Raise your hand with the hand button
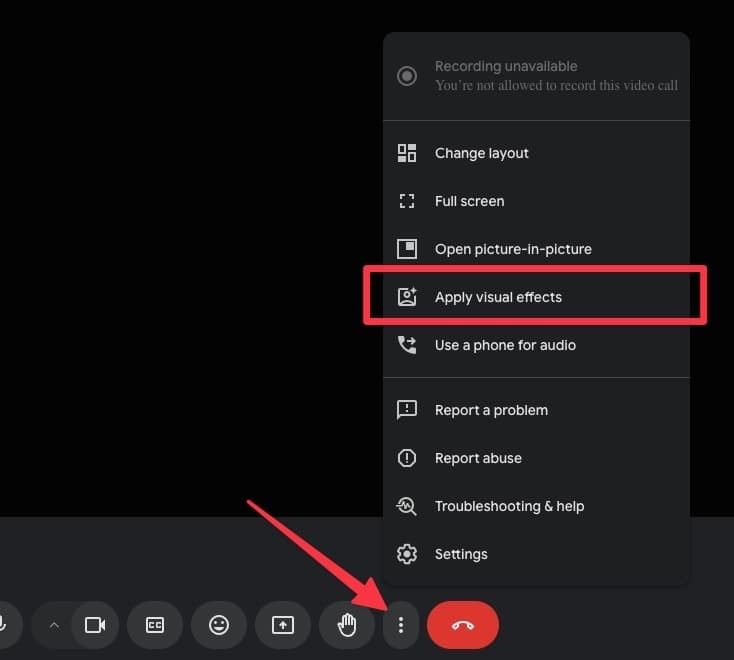The image size is (734, 660). (x=347, y=625)
